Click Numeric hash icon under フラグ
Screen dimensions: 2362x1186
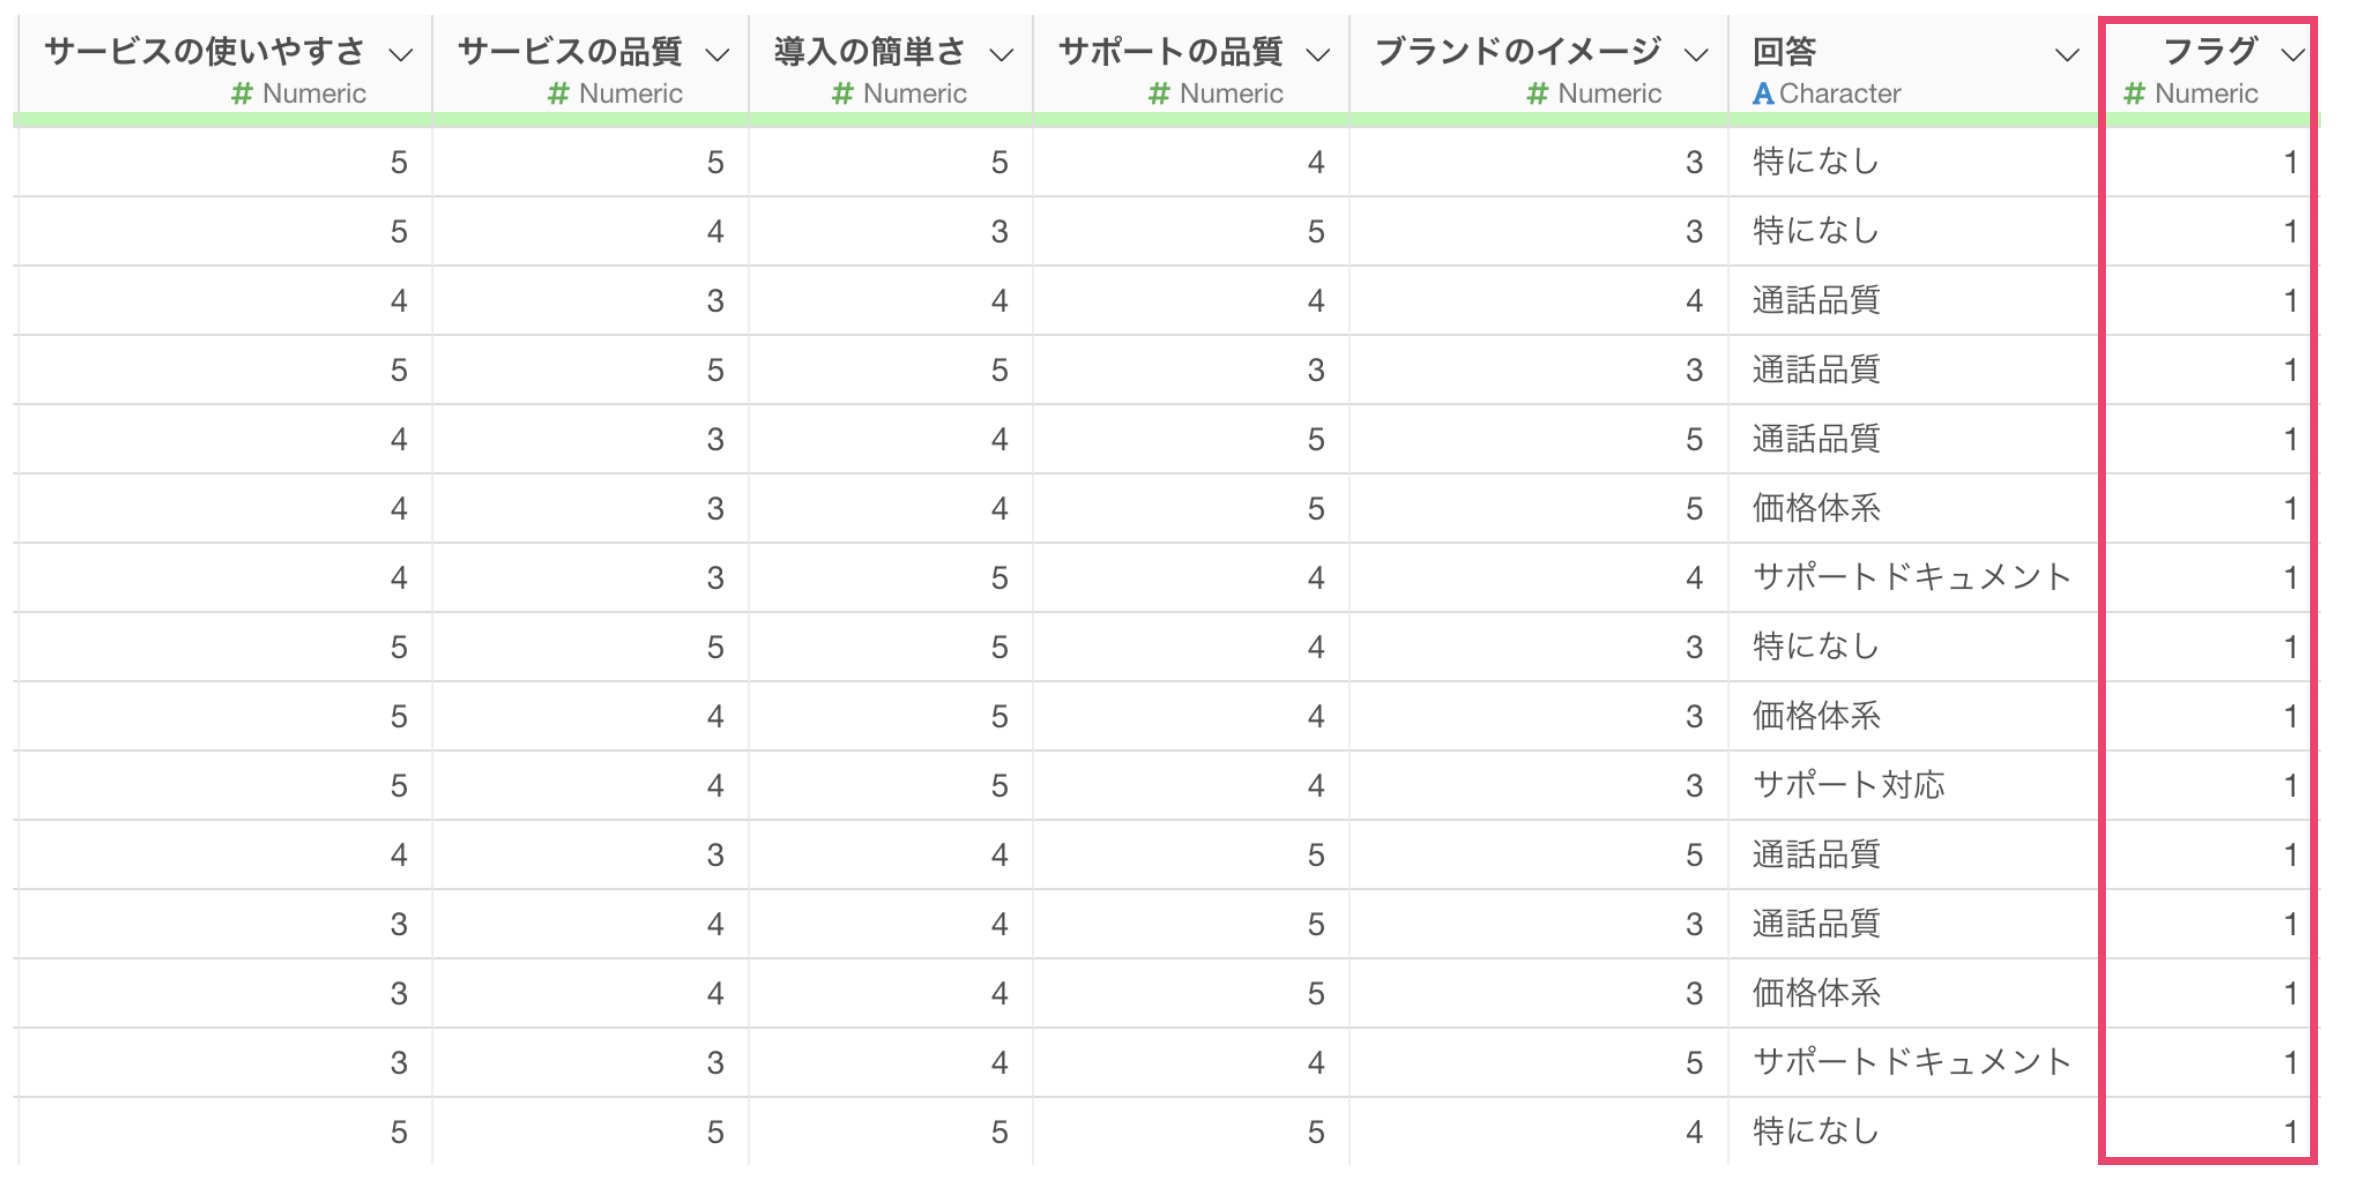tap(2134, 94)
